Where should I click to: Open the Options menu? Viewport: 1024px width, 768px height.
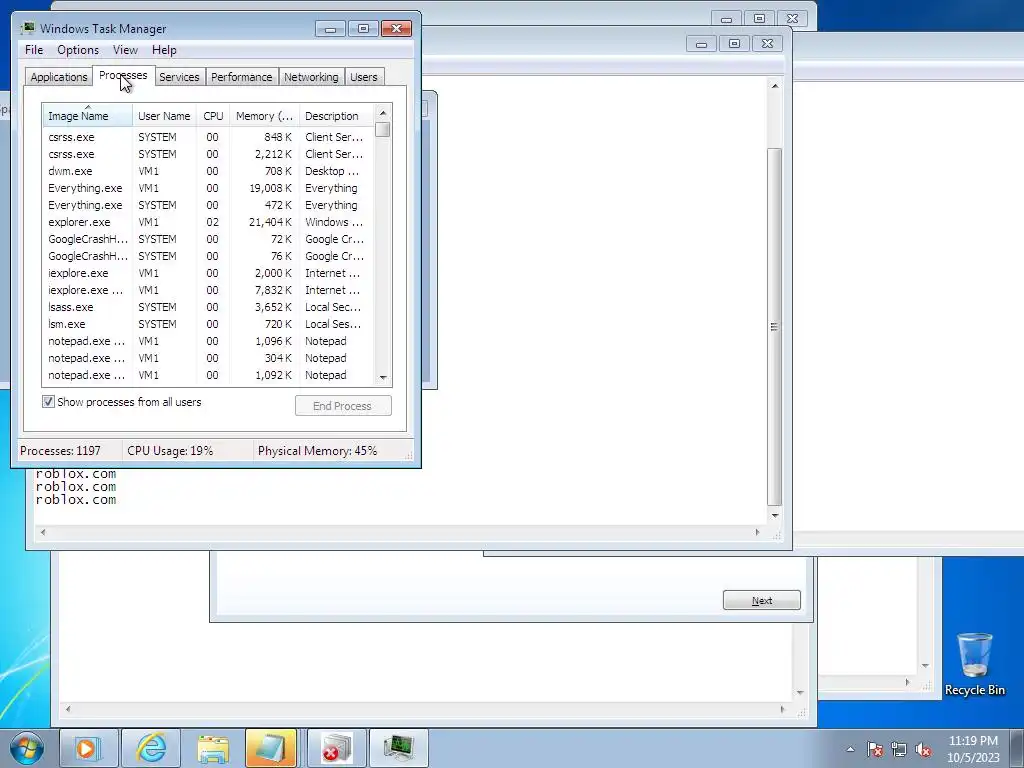[78, 50]
